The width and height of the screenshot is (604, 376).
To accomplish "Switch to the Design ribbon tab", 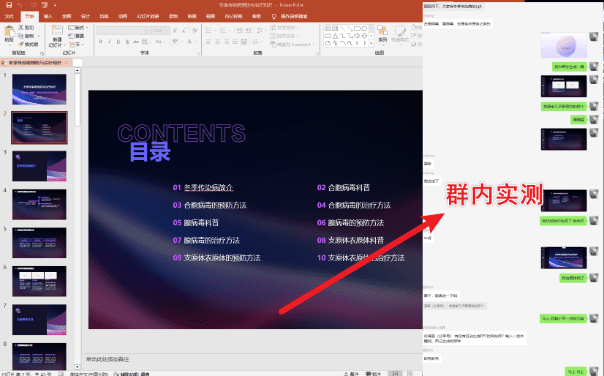I will pyautogui.click(x=85, y=16).
